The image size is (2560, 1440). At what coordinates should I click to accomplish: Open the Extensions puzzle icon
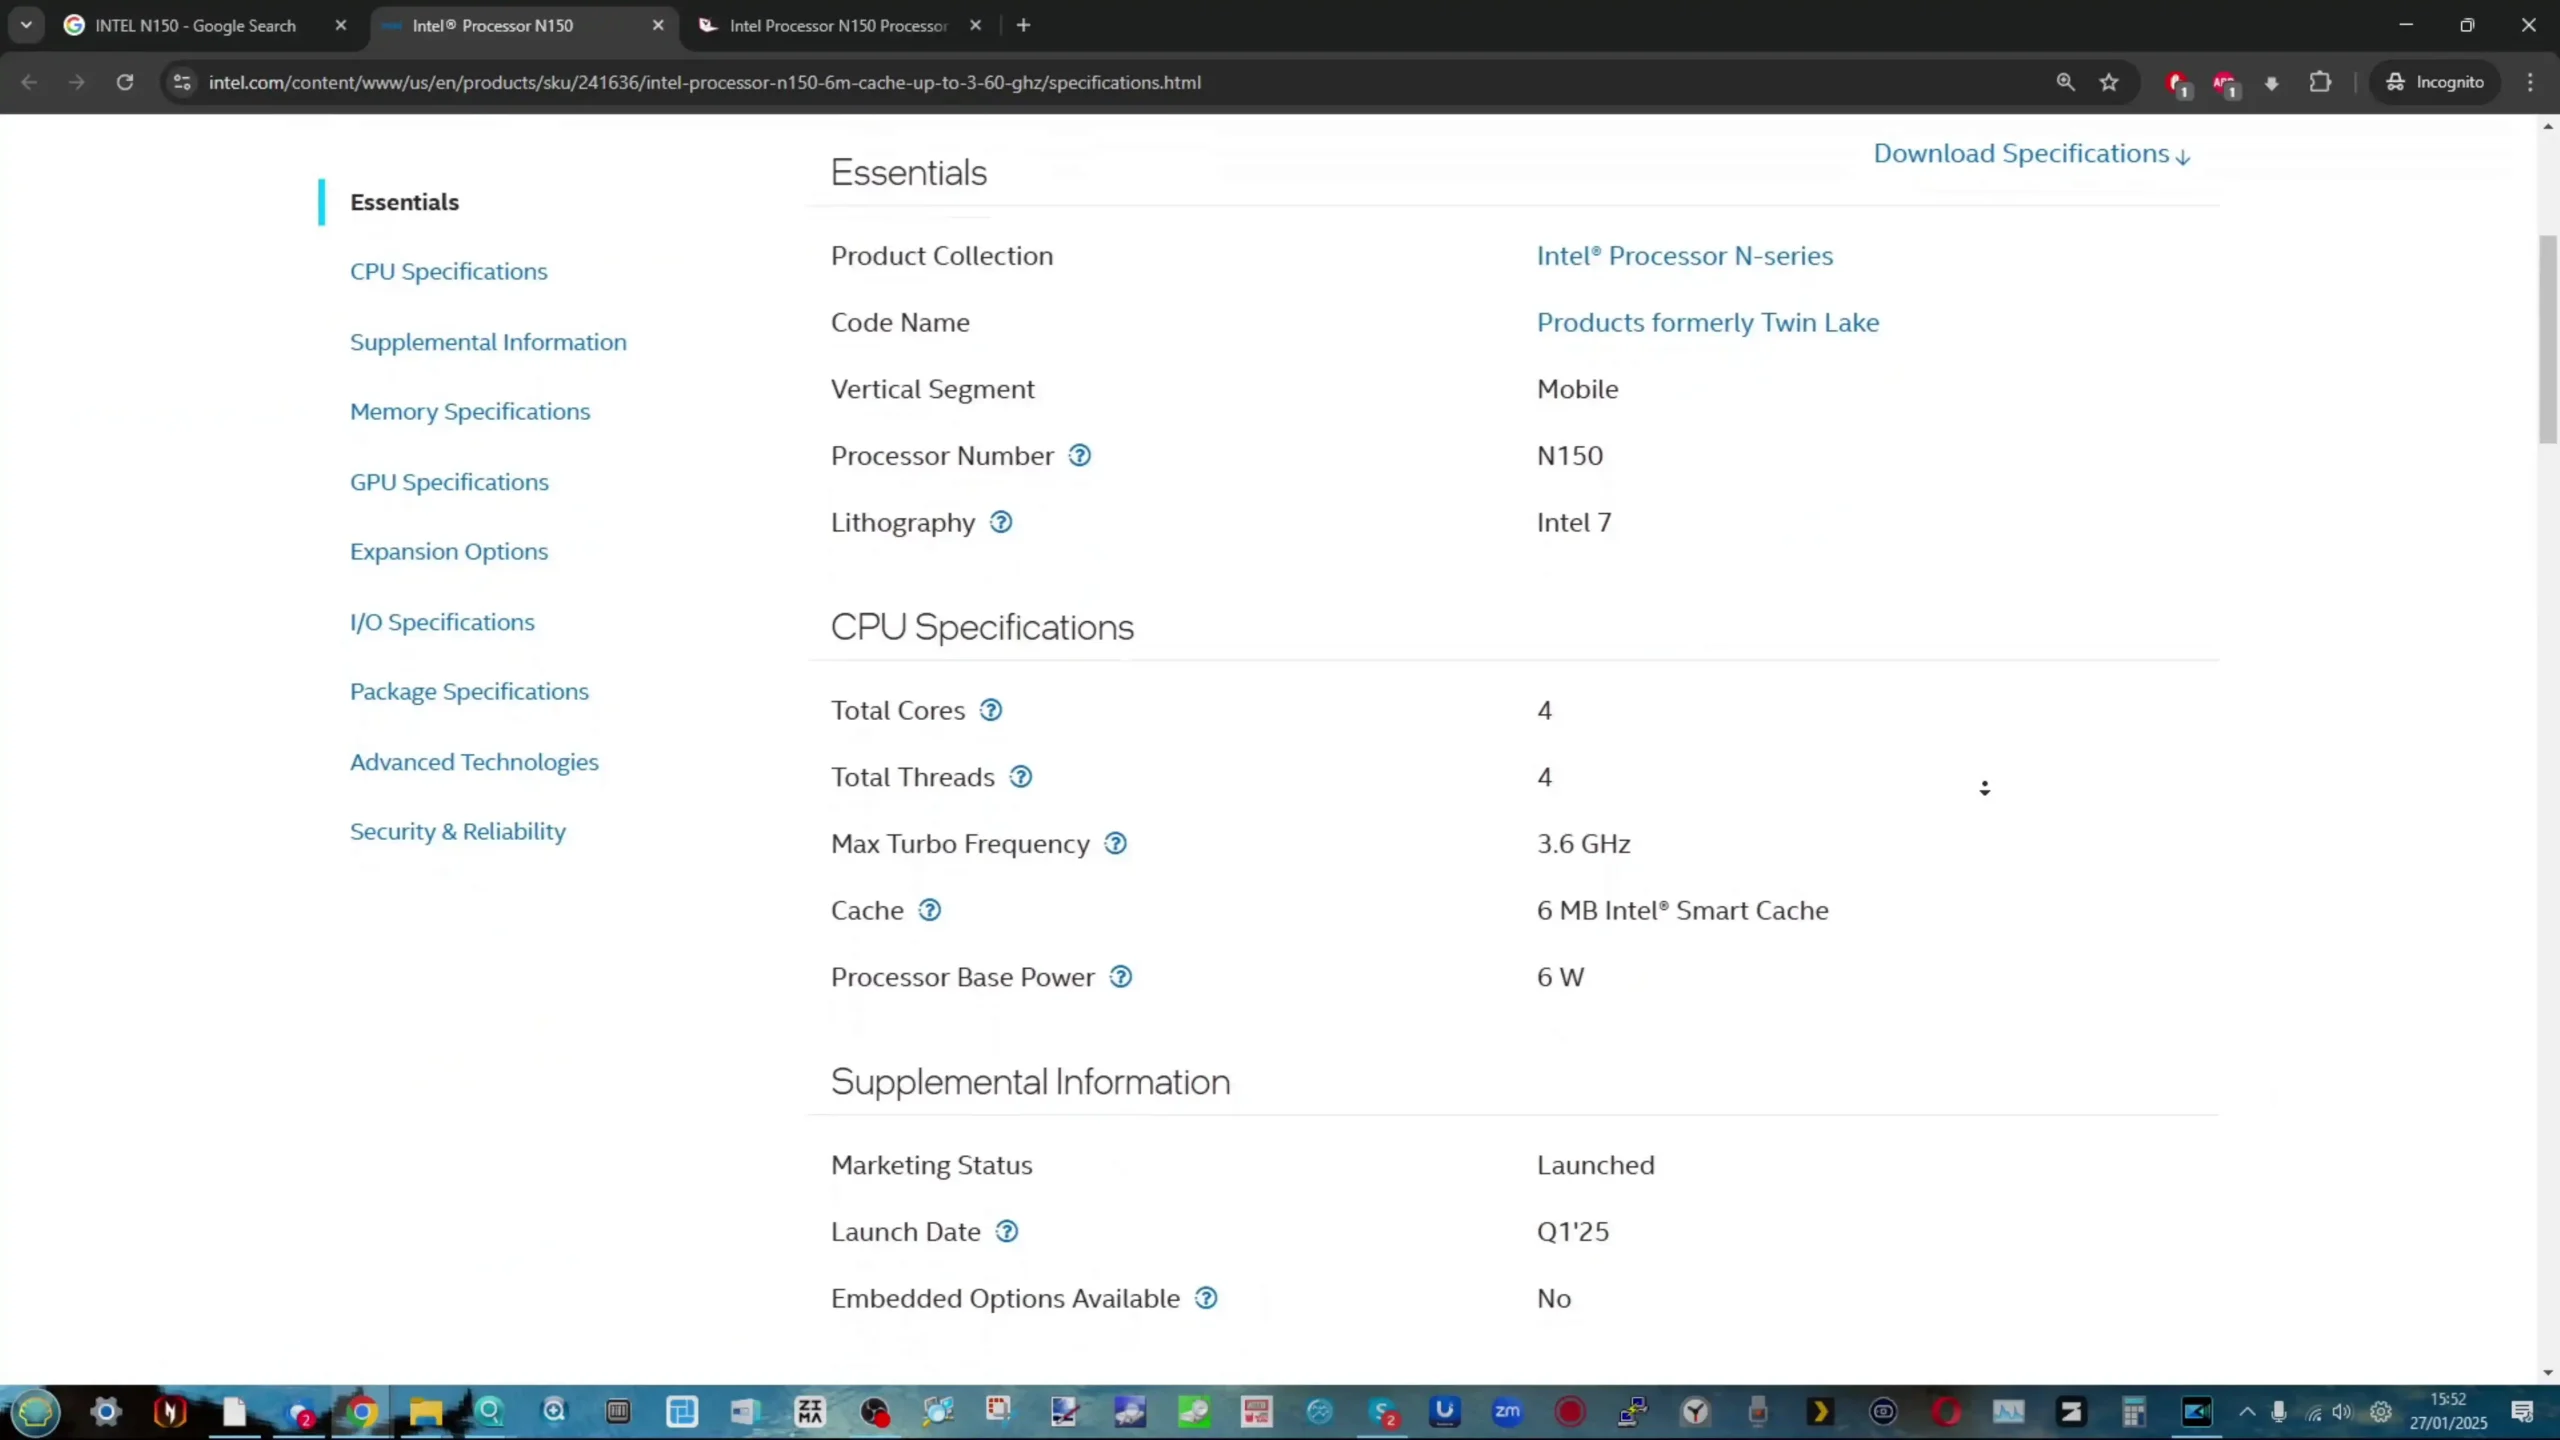click(2320, 82)
